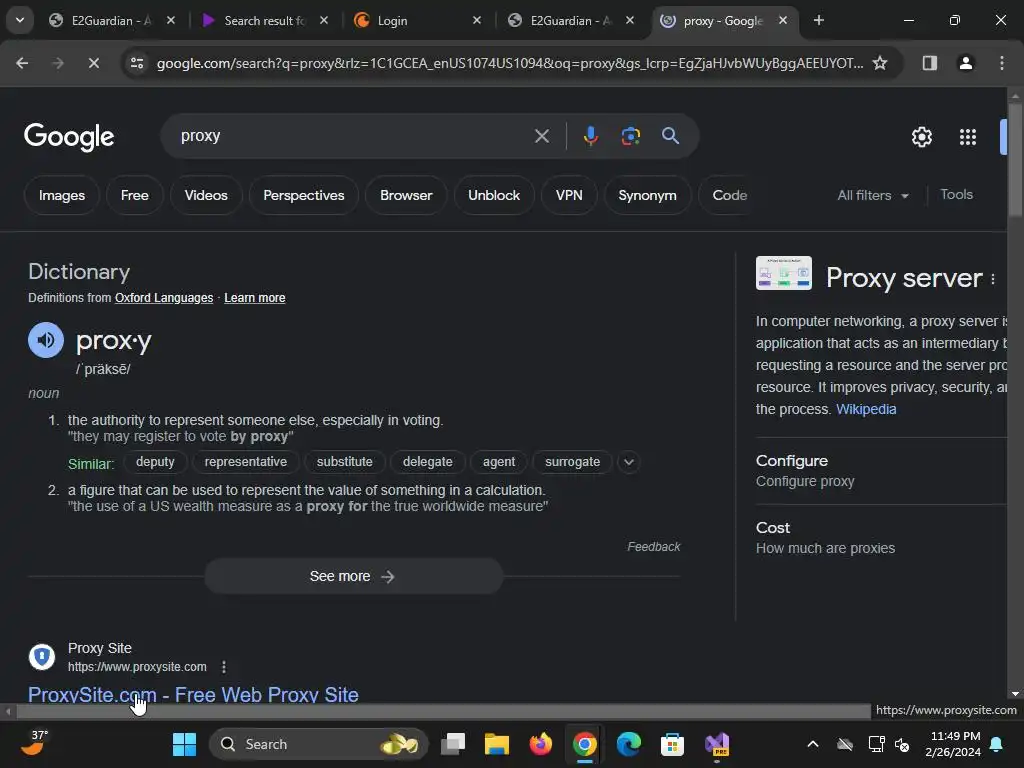Open site information icon in address bar
Image resolution: width=1024 pixels, height=768 pixels.
coord(137,63)
